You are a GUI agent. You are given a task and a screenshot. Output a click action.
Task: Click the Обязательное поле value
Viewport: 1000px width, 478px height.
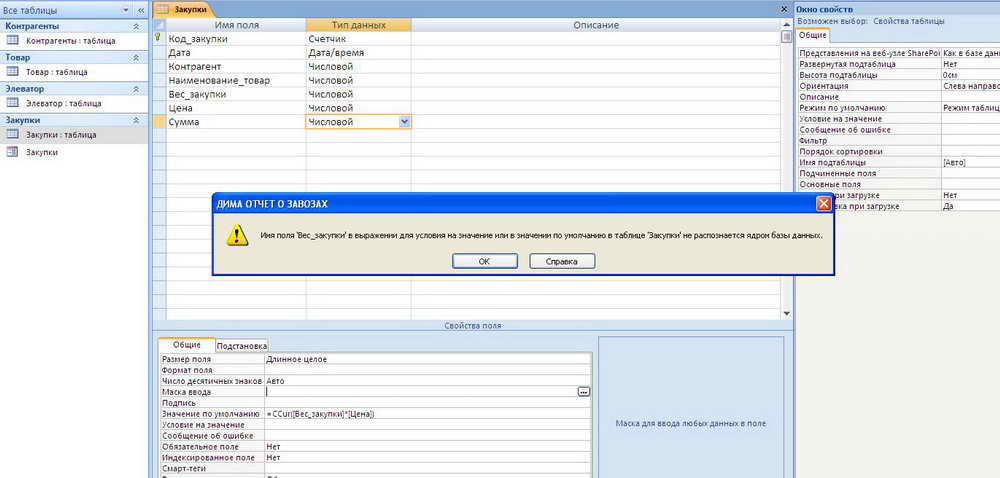coord(427,447)
